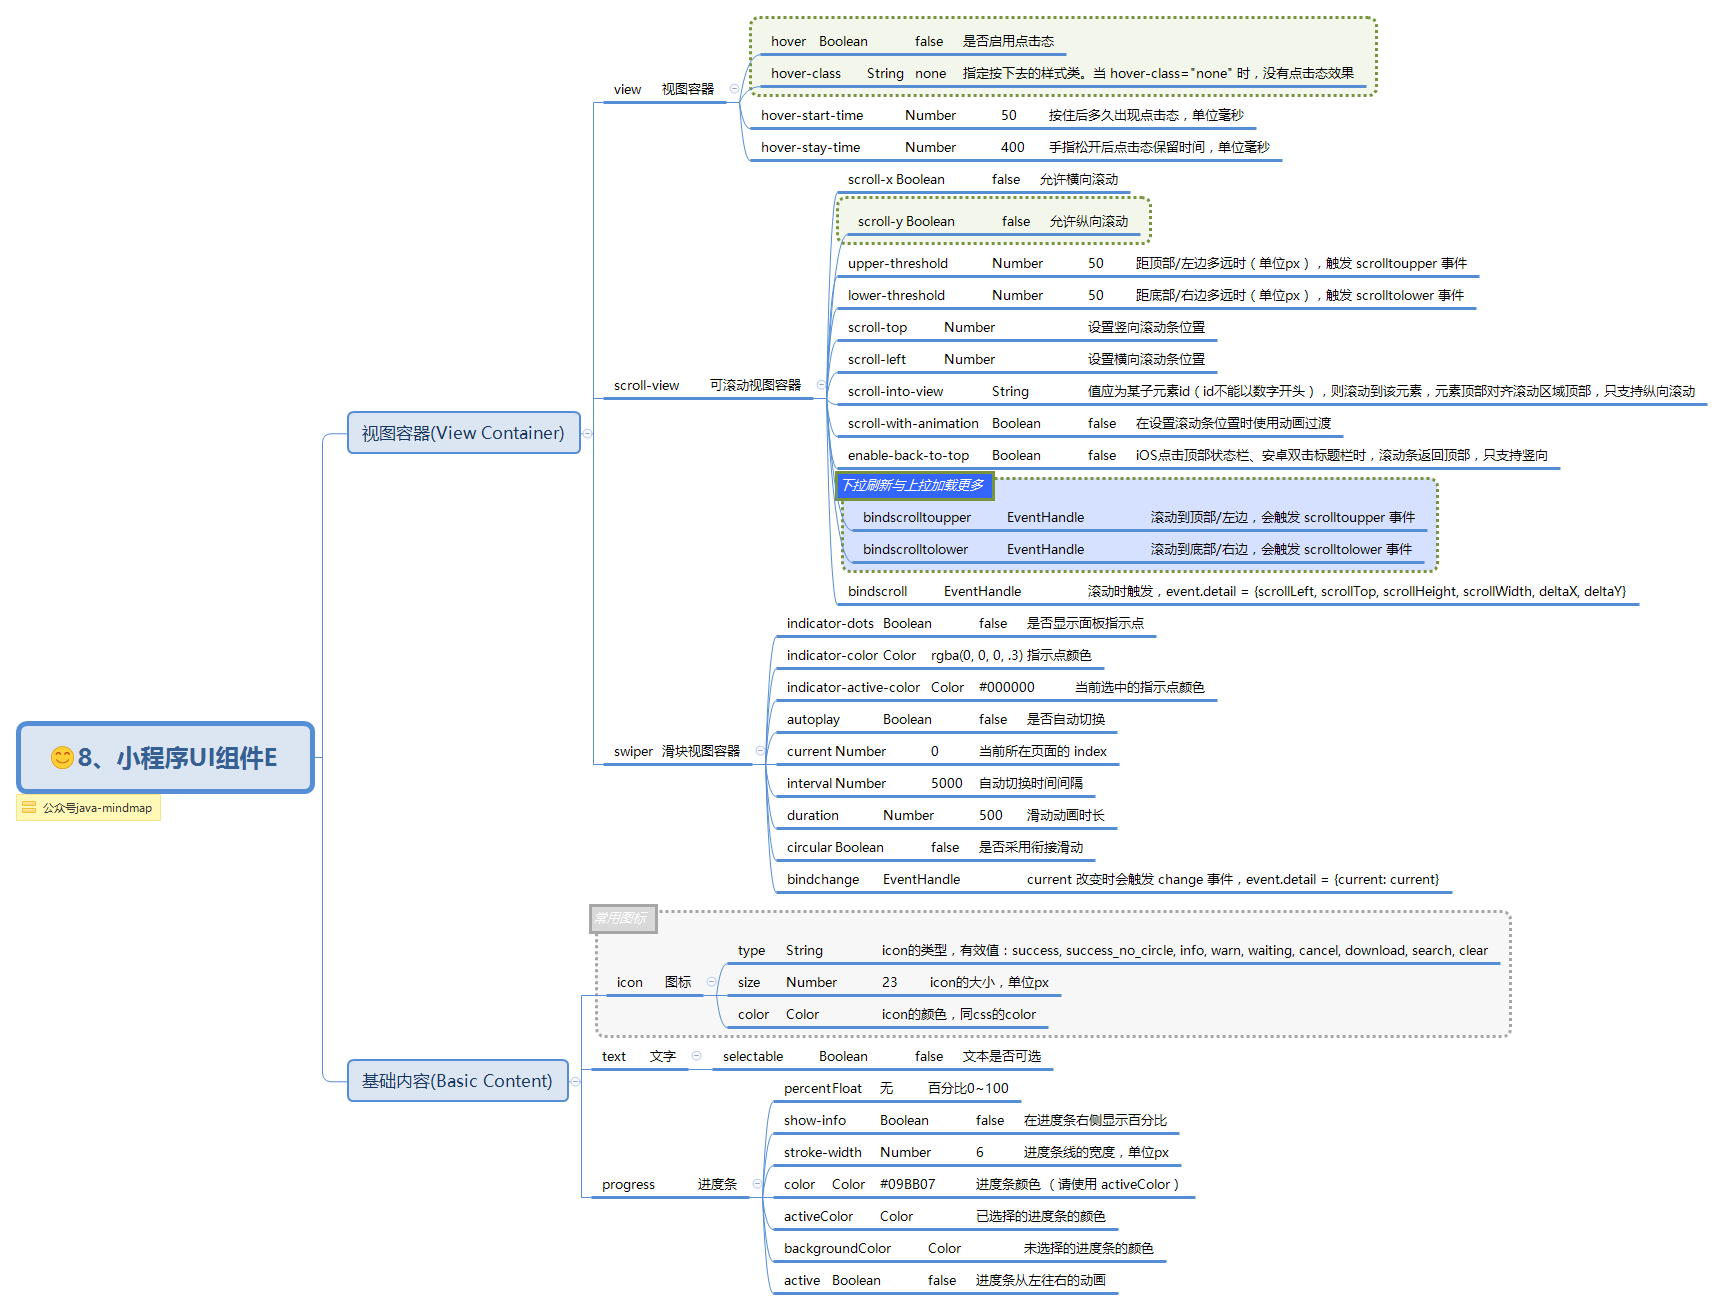Viewport: 1725px width, 1310px height.
Task: Select the scroll-y Boolean false node
Action: tap(993, 222)
